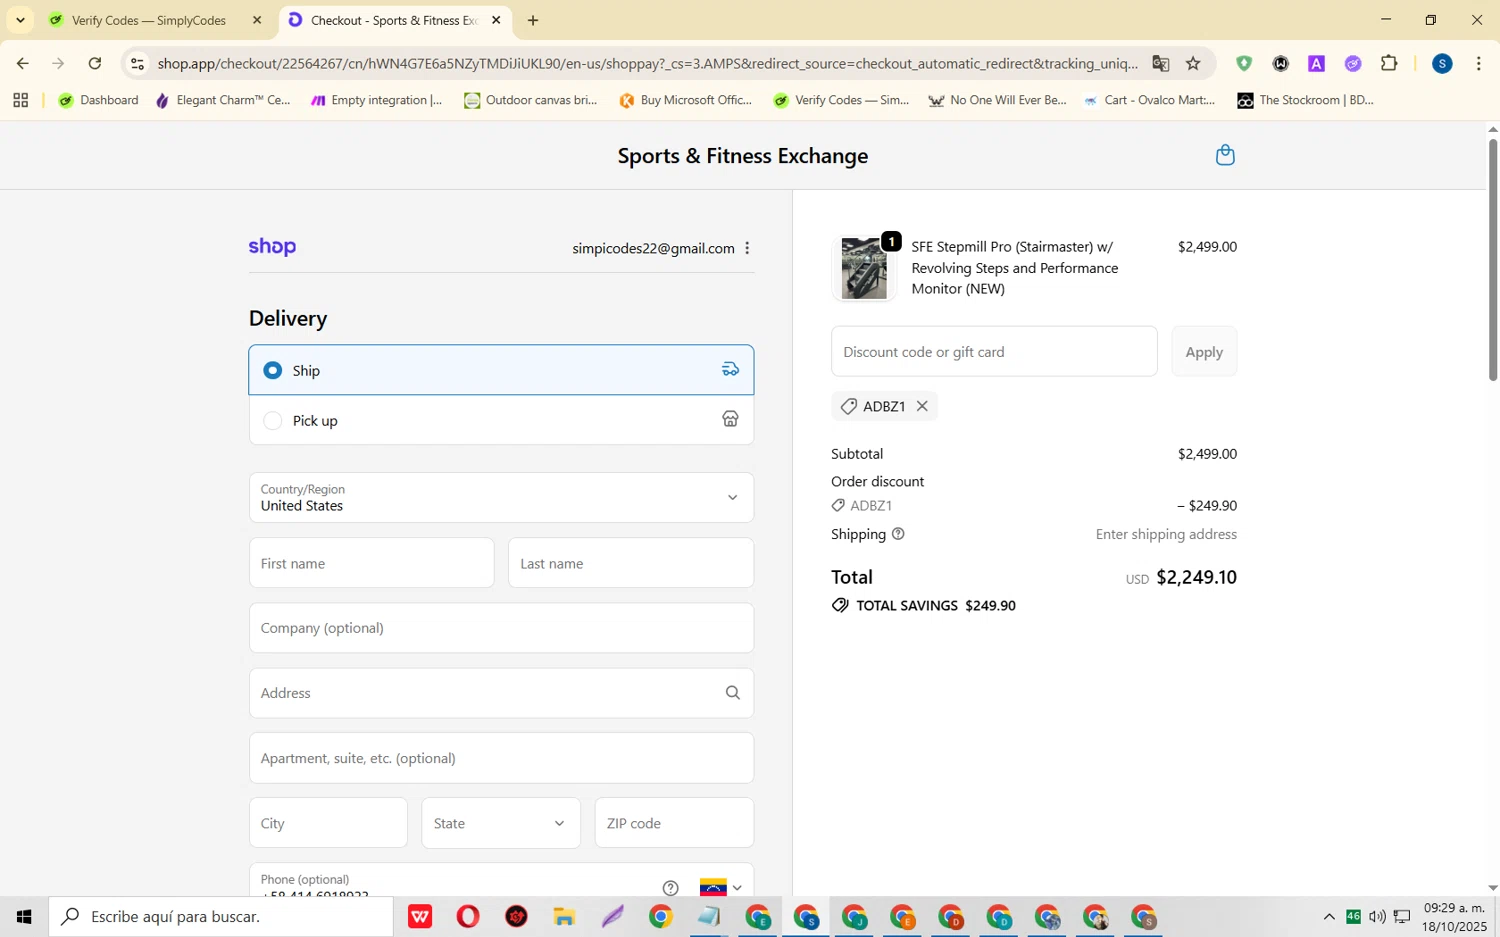Image resolution: width=1500 pixels, height=937 pixels.
Task: Open the Dashboard bookmark
Action: coord(98,100)
